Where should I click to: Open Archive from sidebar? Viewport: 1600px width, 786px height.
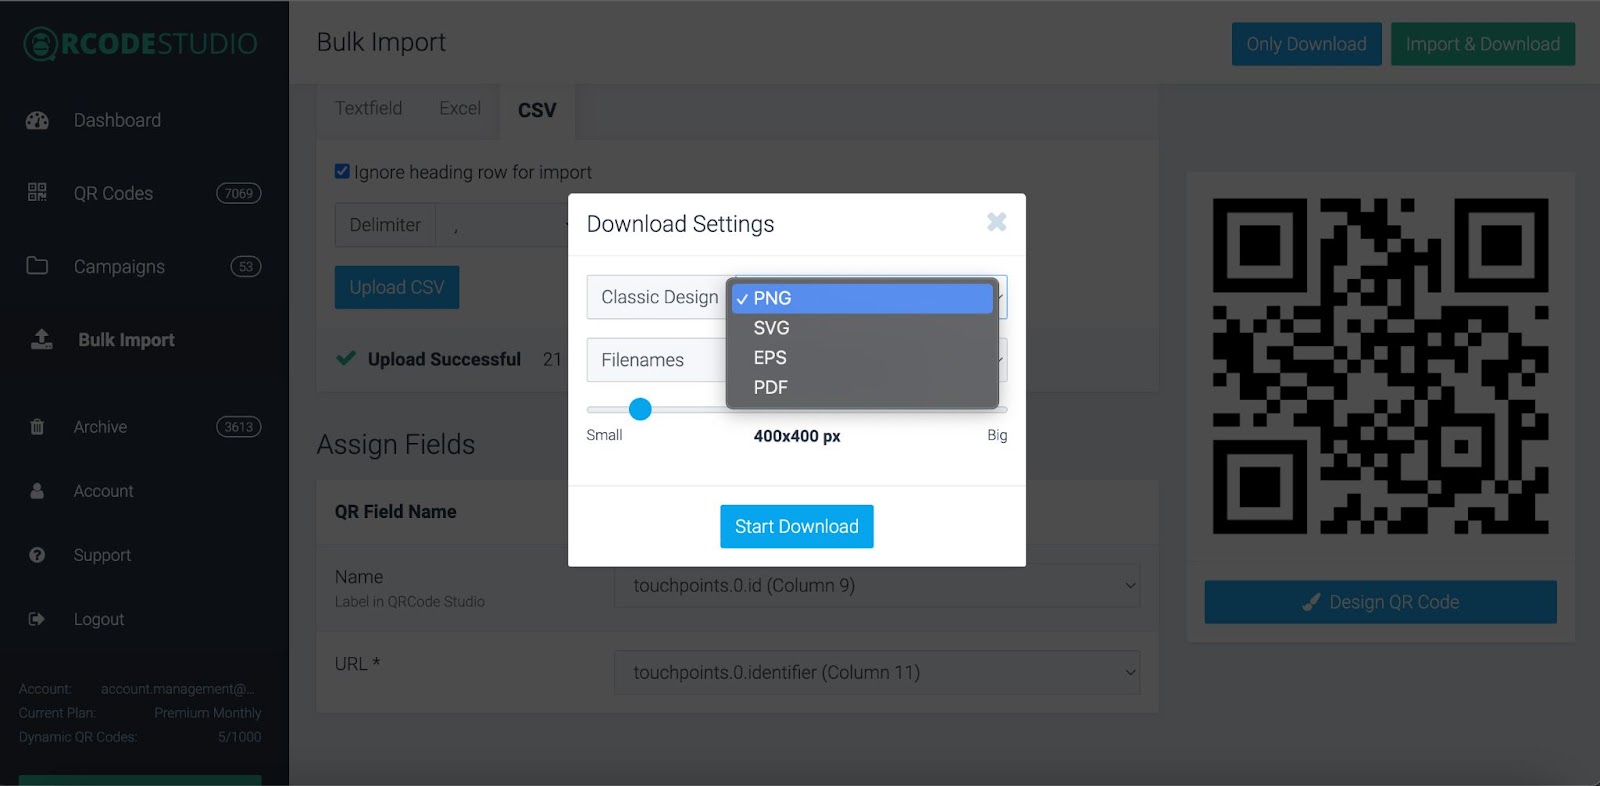pyautogui.click(x=100, y=427)
